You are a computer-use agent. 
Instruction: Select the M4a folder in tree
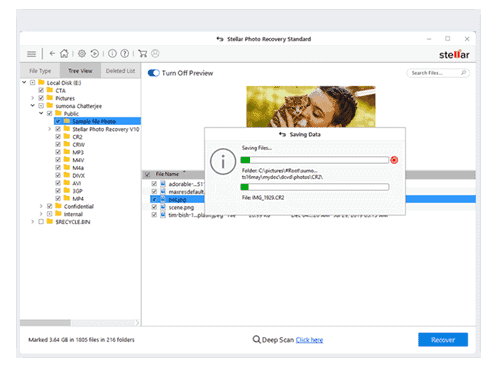coord(78,168)
